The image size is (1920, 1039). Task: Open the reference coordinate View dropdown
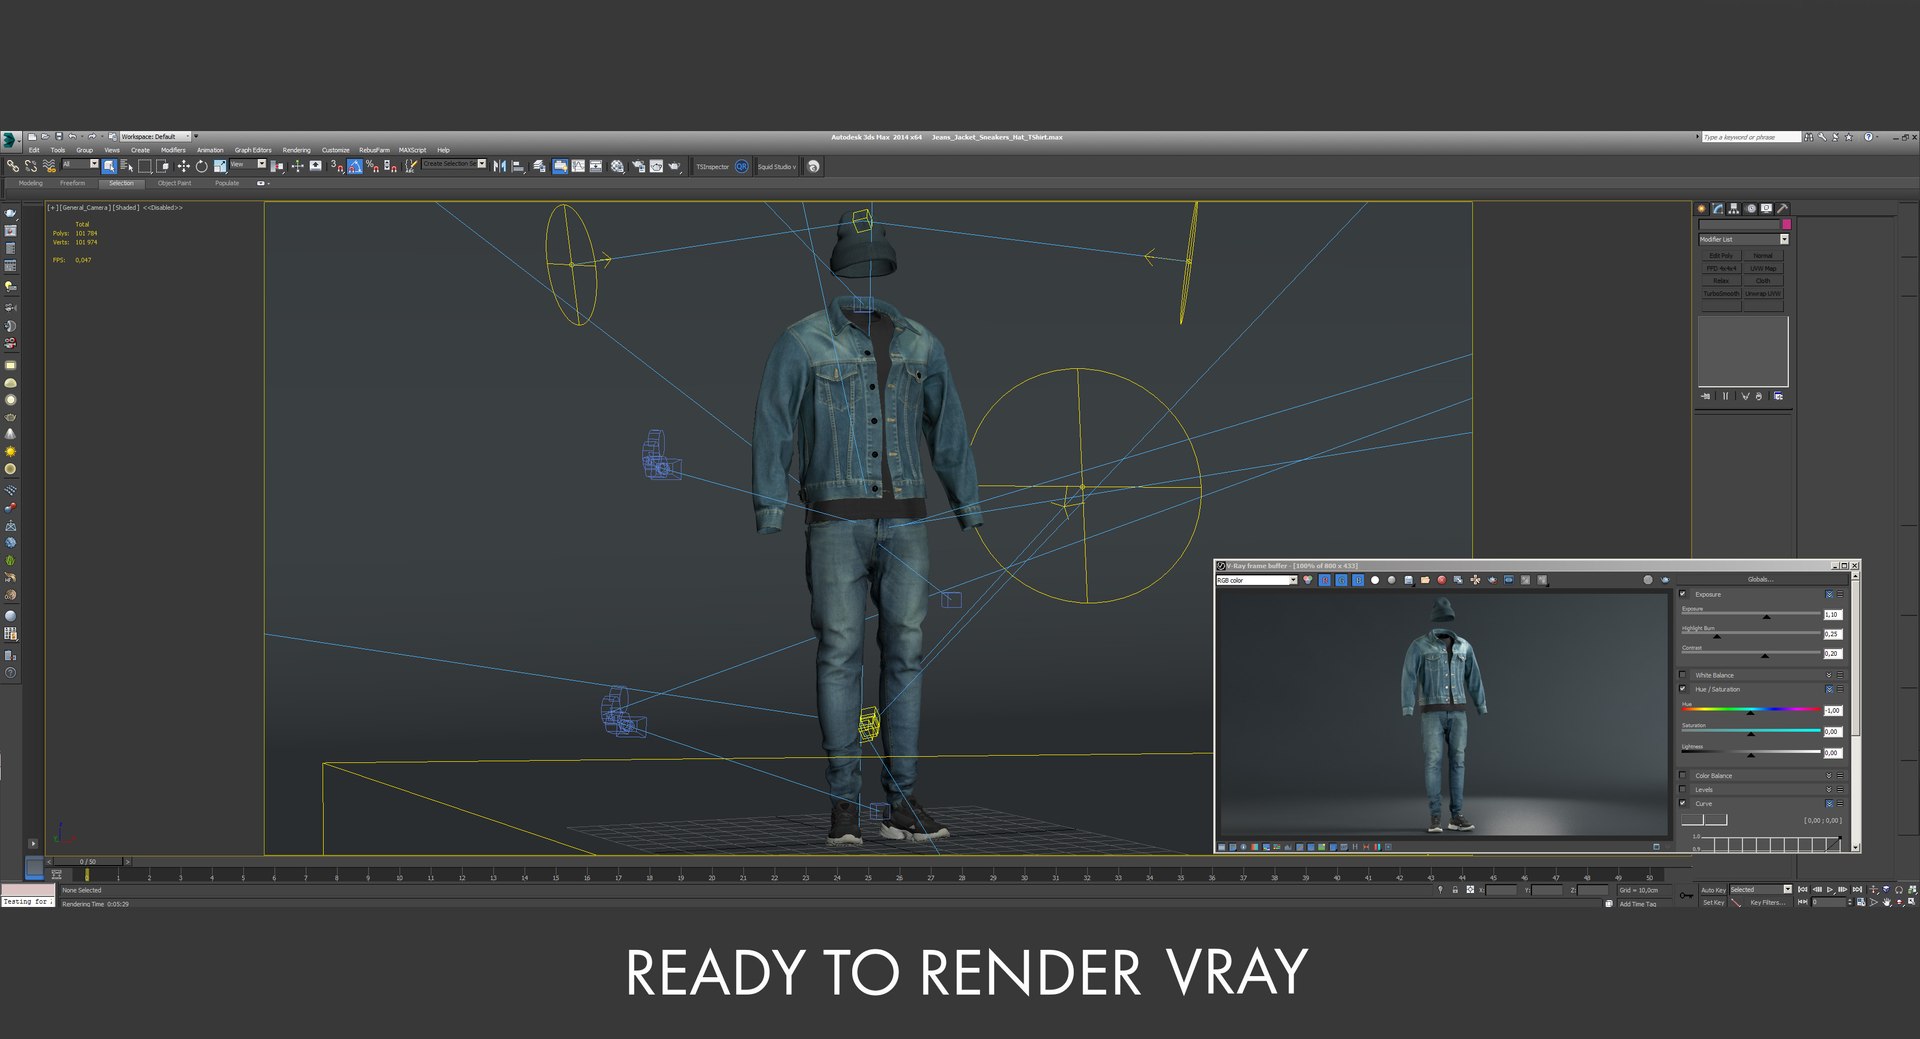pos(248,164)
